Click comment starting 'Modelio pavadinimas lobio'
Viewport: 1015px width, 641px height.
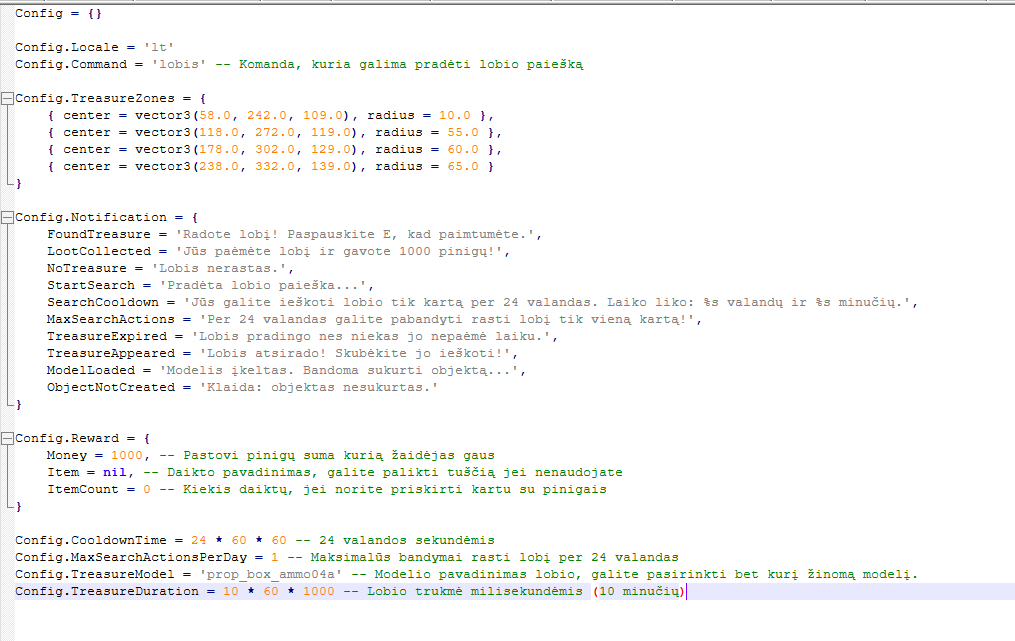click(636, 574)
